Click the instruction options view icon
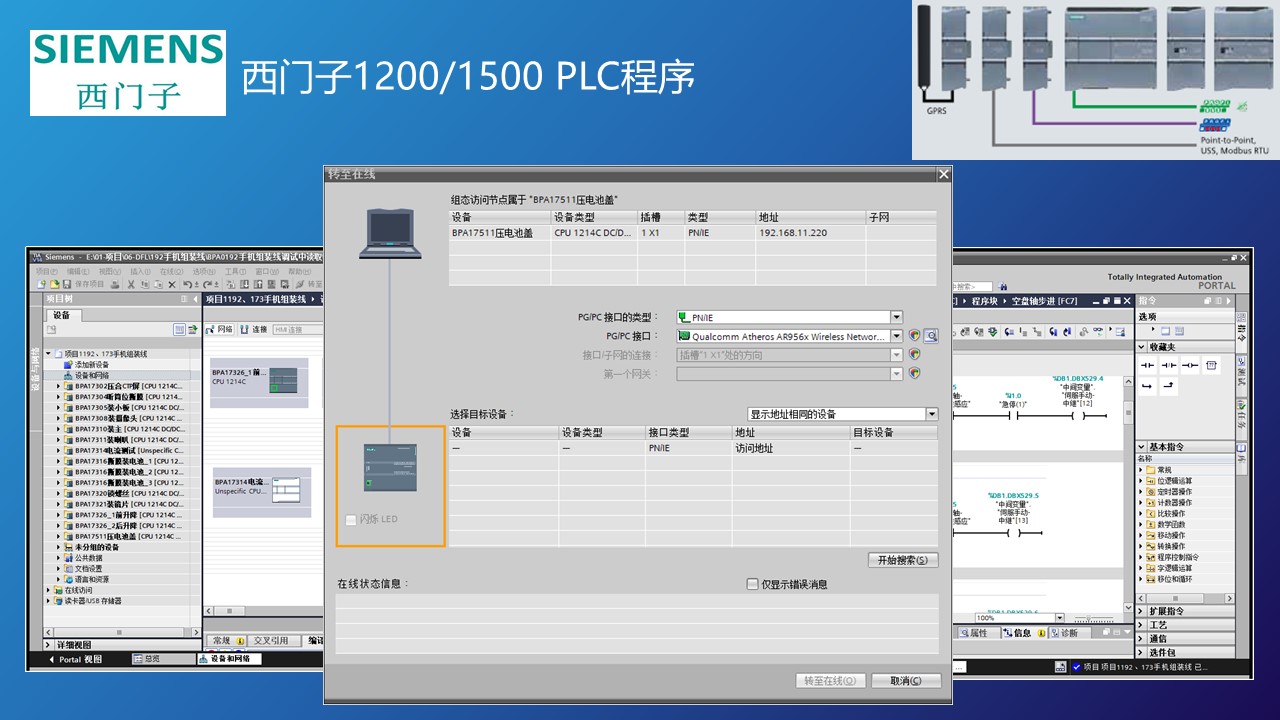 click(1165, 331)
